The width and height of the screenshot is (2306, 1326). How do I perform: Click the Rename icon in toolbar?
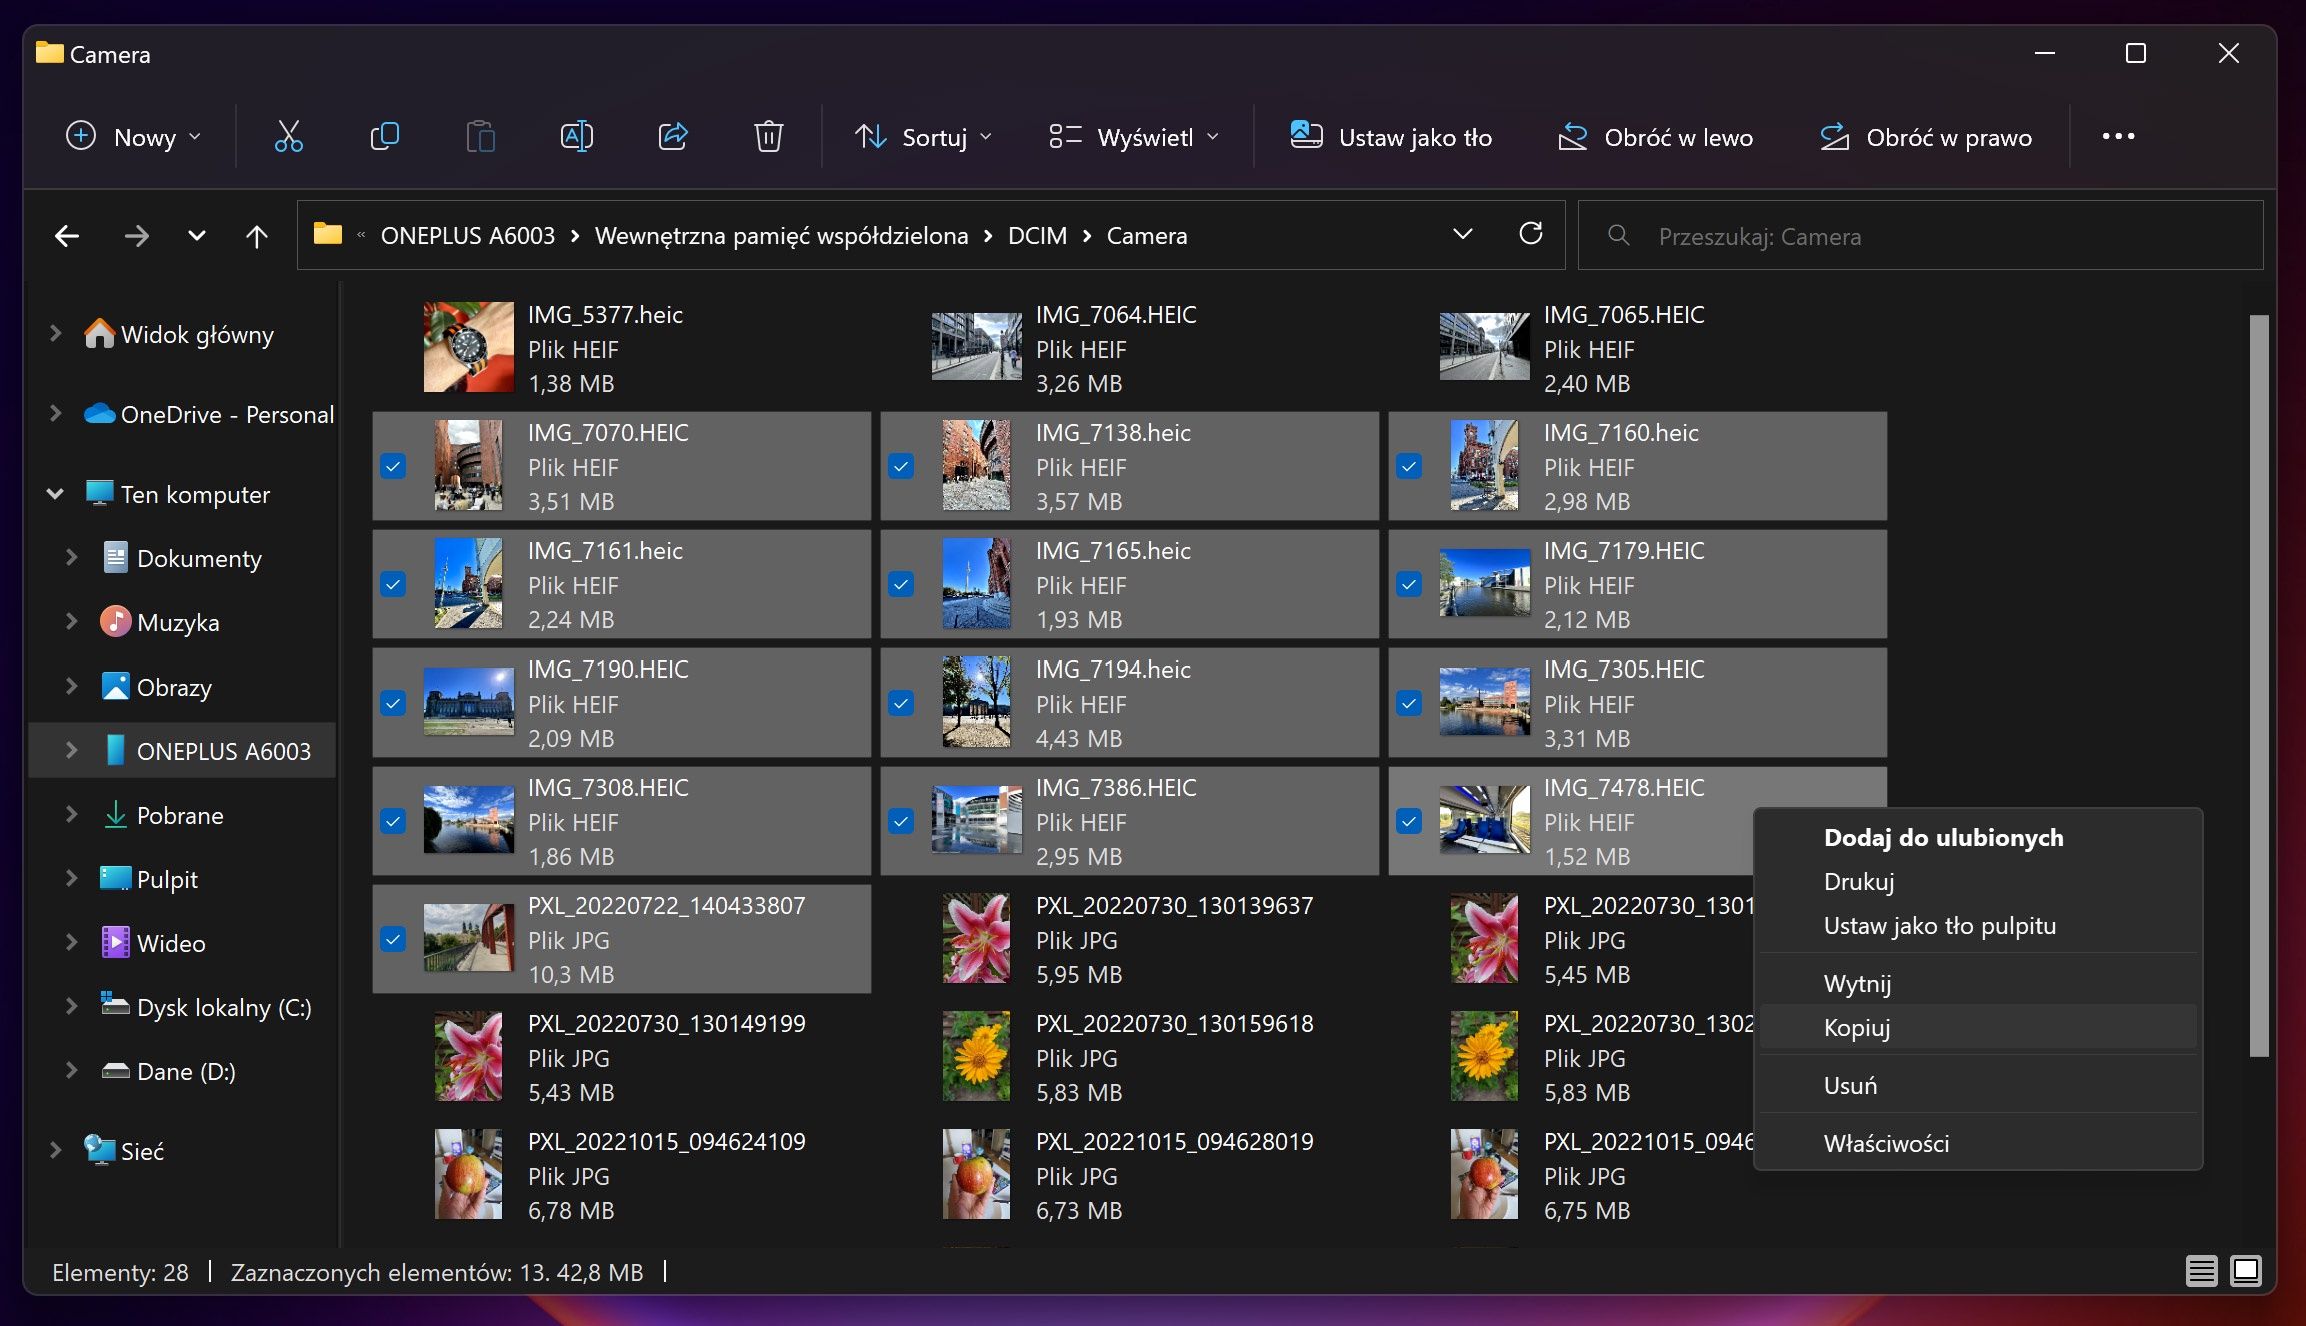click(x=576, y=136)
